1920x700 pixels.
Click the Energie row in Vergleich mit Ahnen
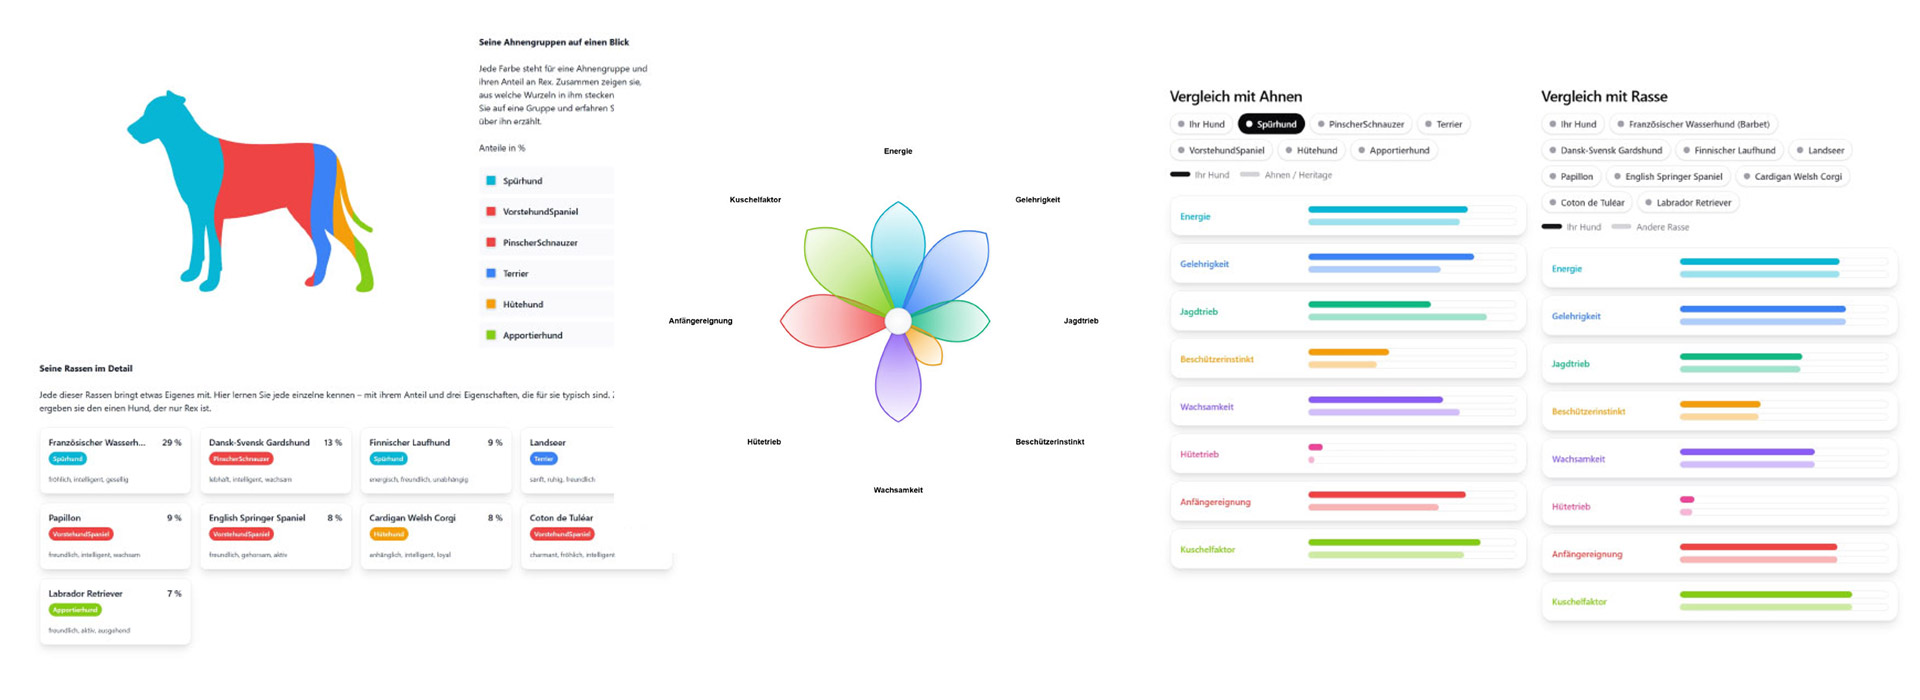click(1348, 216)
